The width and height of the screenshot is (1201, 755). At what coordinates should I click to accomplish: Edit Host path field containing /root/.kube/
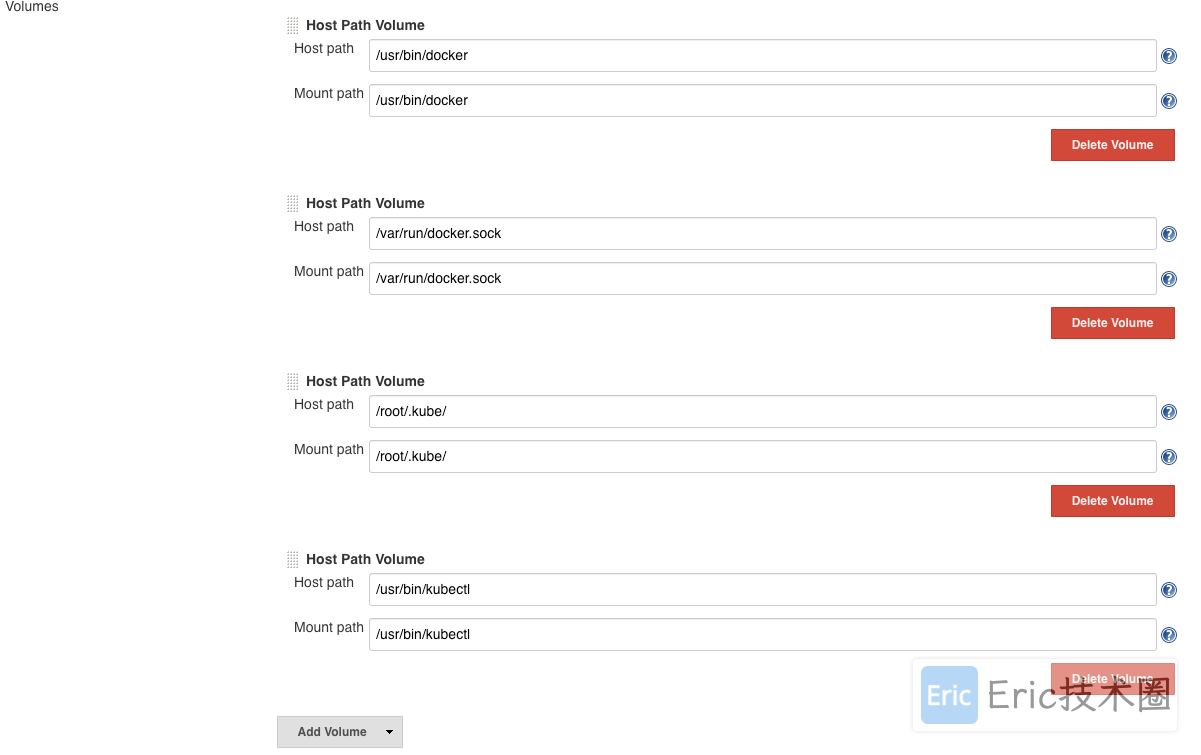[x=763, y=412]
